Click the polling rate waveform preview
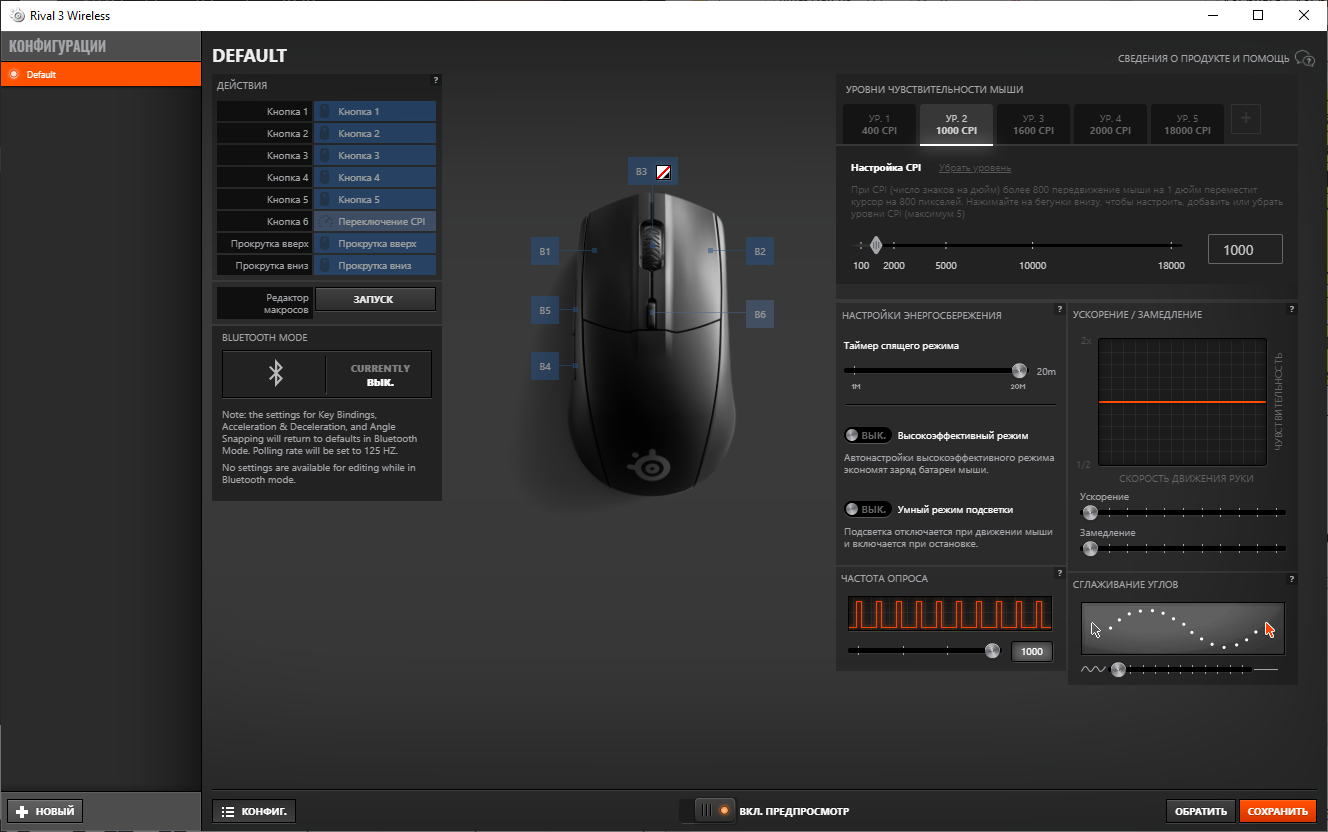Viewport: 1328px width, 832px height. click(950, 614)
